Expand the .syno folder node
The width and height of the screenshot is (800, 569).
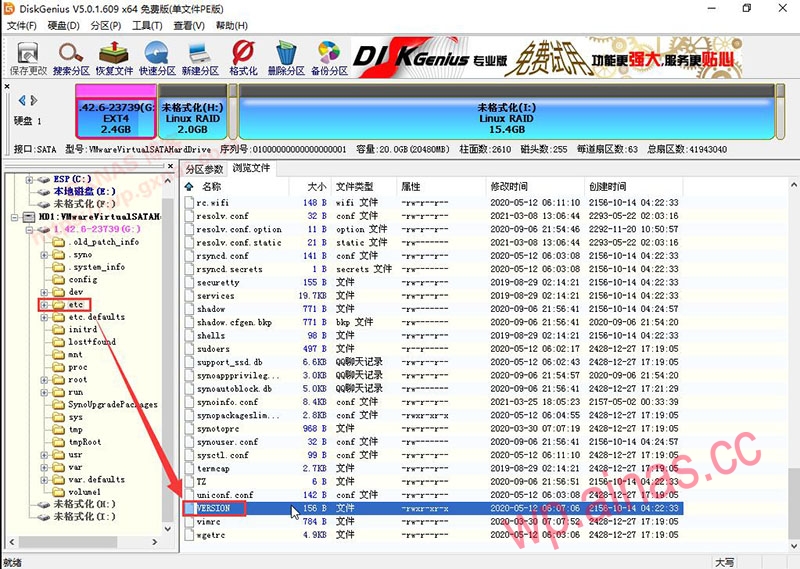[x=44, y=254]
